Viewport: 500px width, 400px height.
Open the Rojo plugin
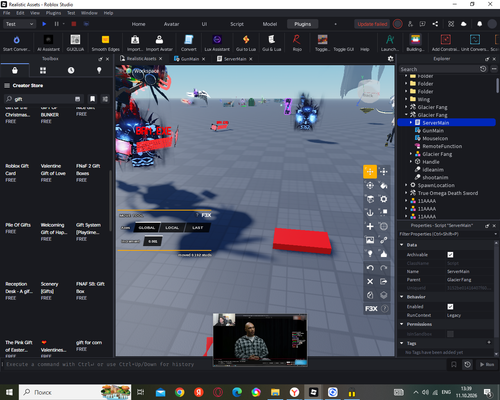coord(297,43)
